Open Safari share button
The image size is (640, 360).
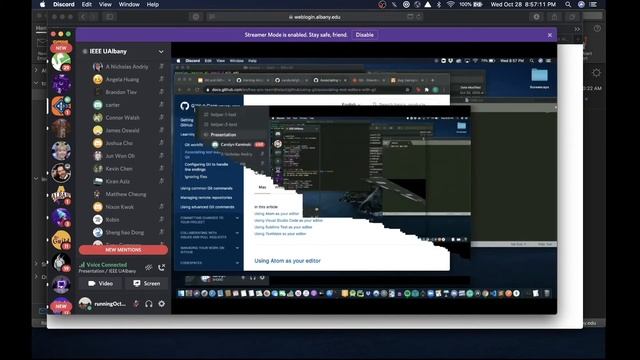[x=554, y=17]
